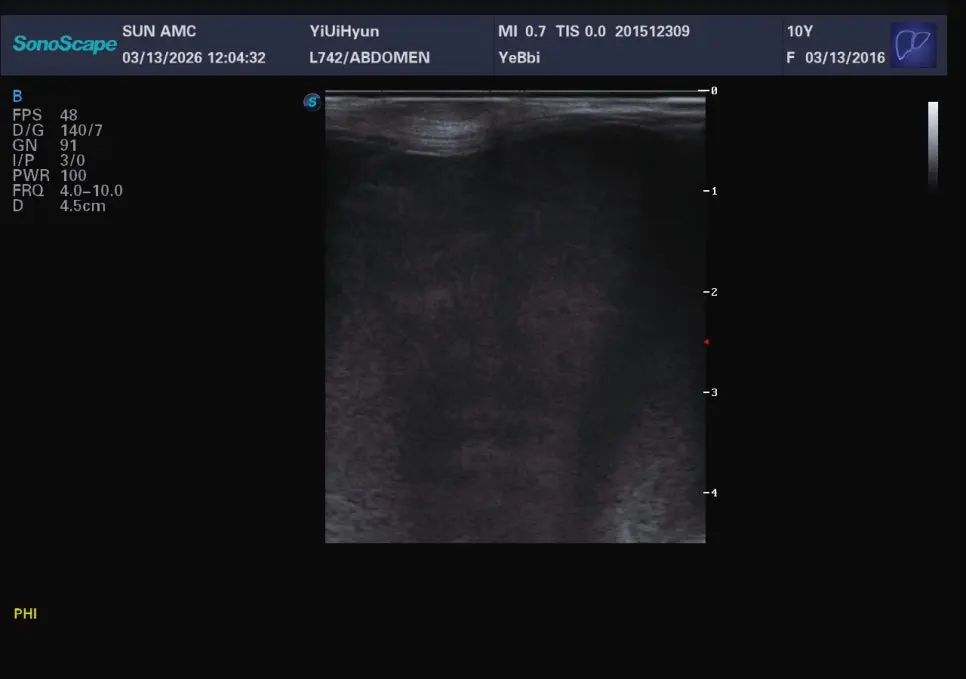
Task: Toggle the yellow PHI harmonic label
Action: point(25,614)
